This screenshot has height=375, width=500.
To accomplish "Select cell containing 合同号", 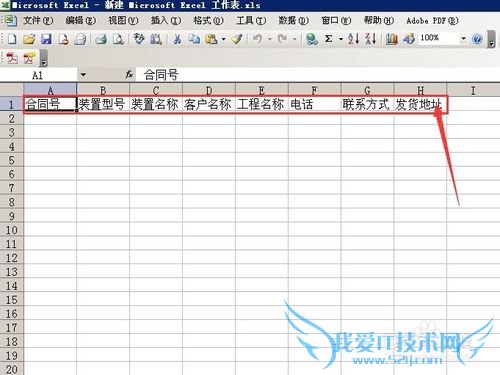I will pos(50,104).
